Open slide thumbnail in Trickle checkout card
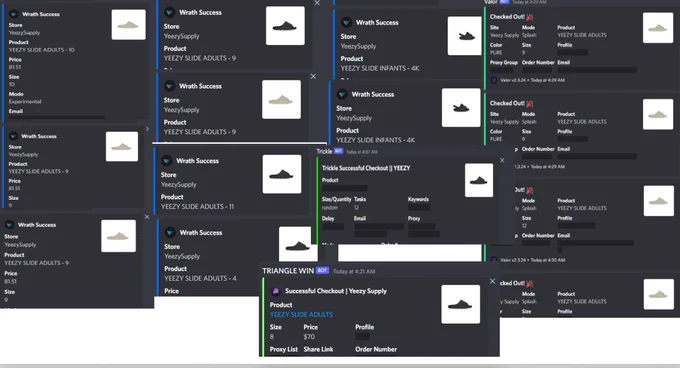This screenshot has width=680, height=368. pyautogui.click(x=479, y=180)
